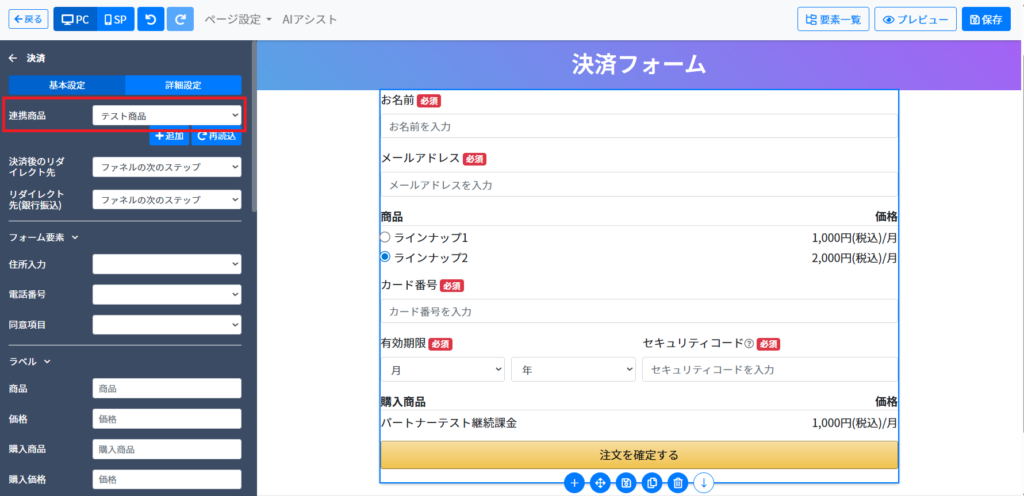
Task: Open the 月 expiry month dropdown
Action: coord(442,369)
